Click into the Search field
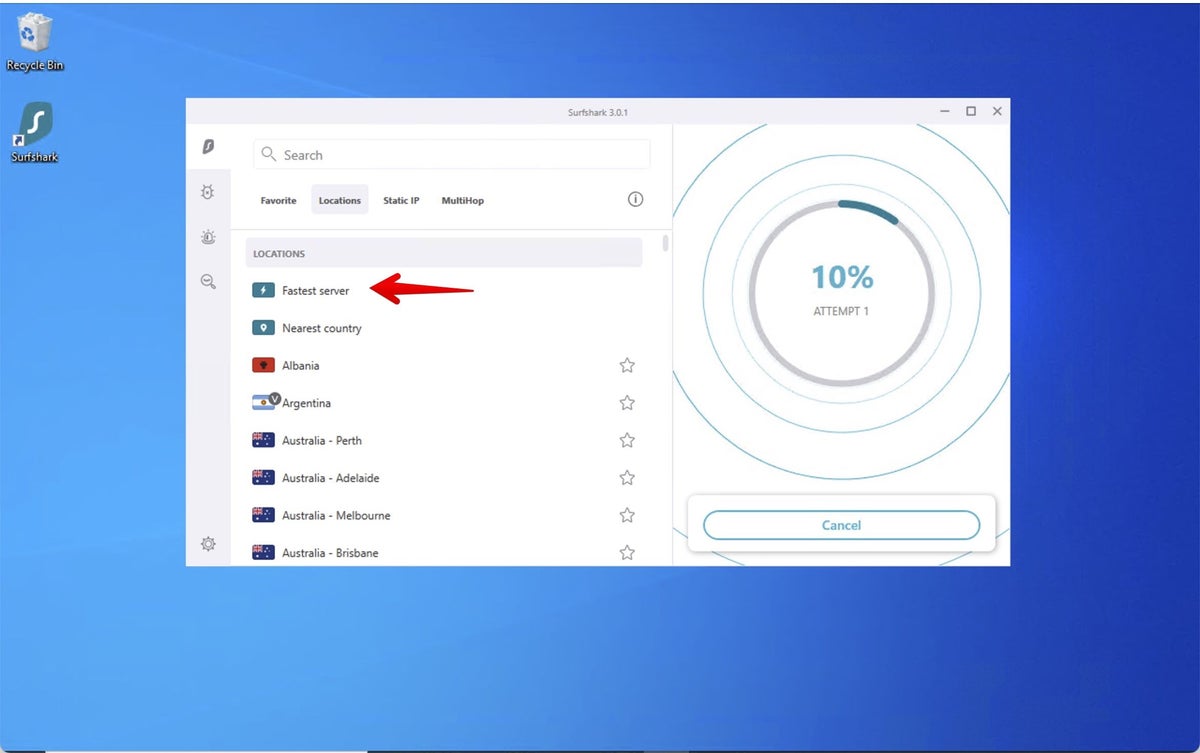1200x753 pixels. (x=452, y=155)
